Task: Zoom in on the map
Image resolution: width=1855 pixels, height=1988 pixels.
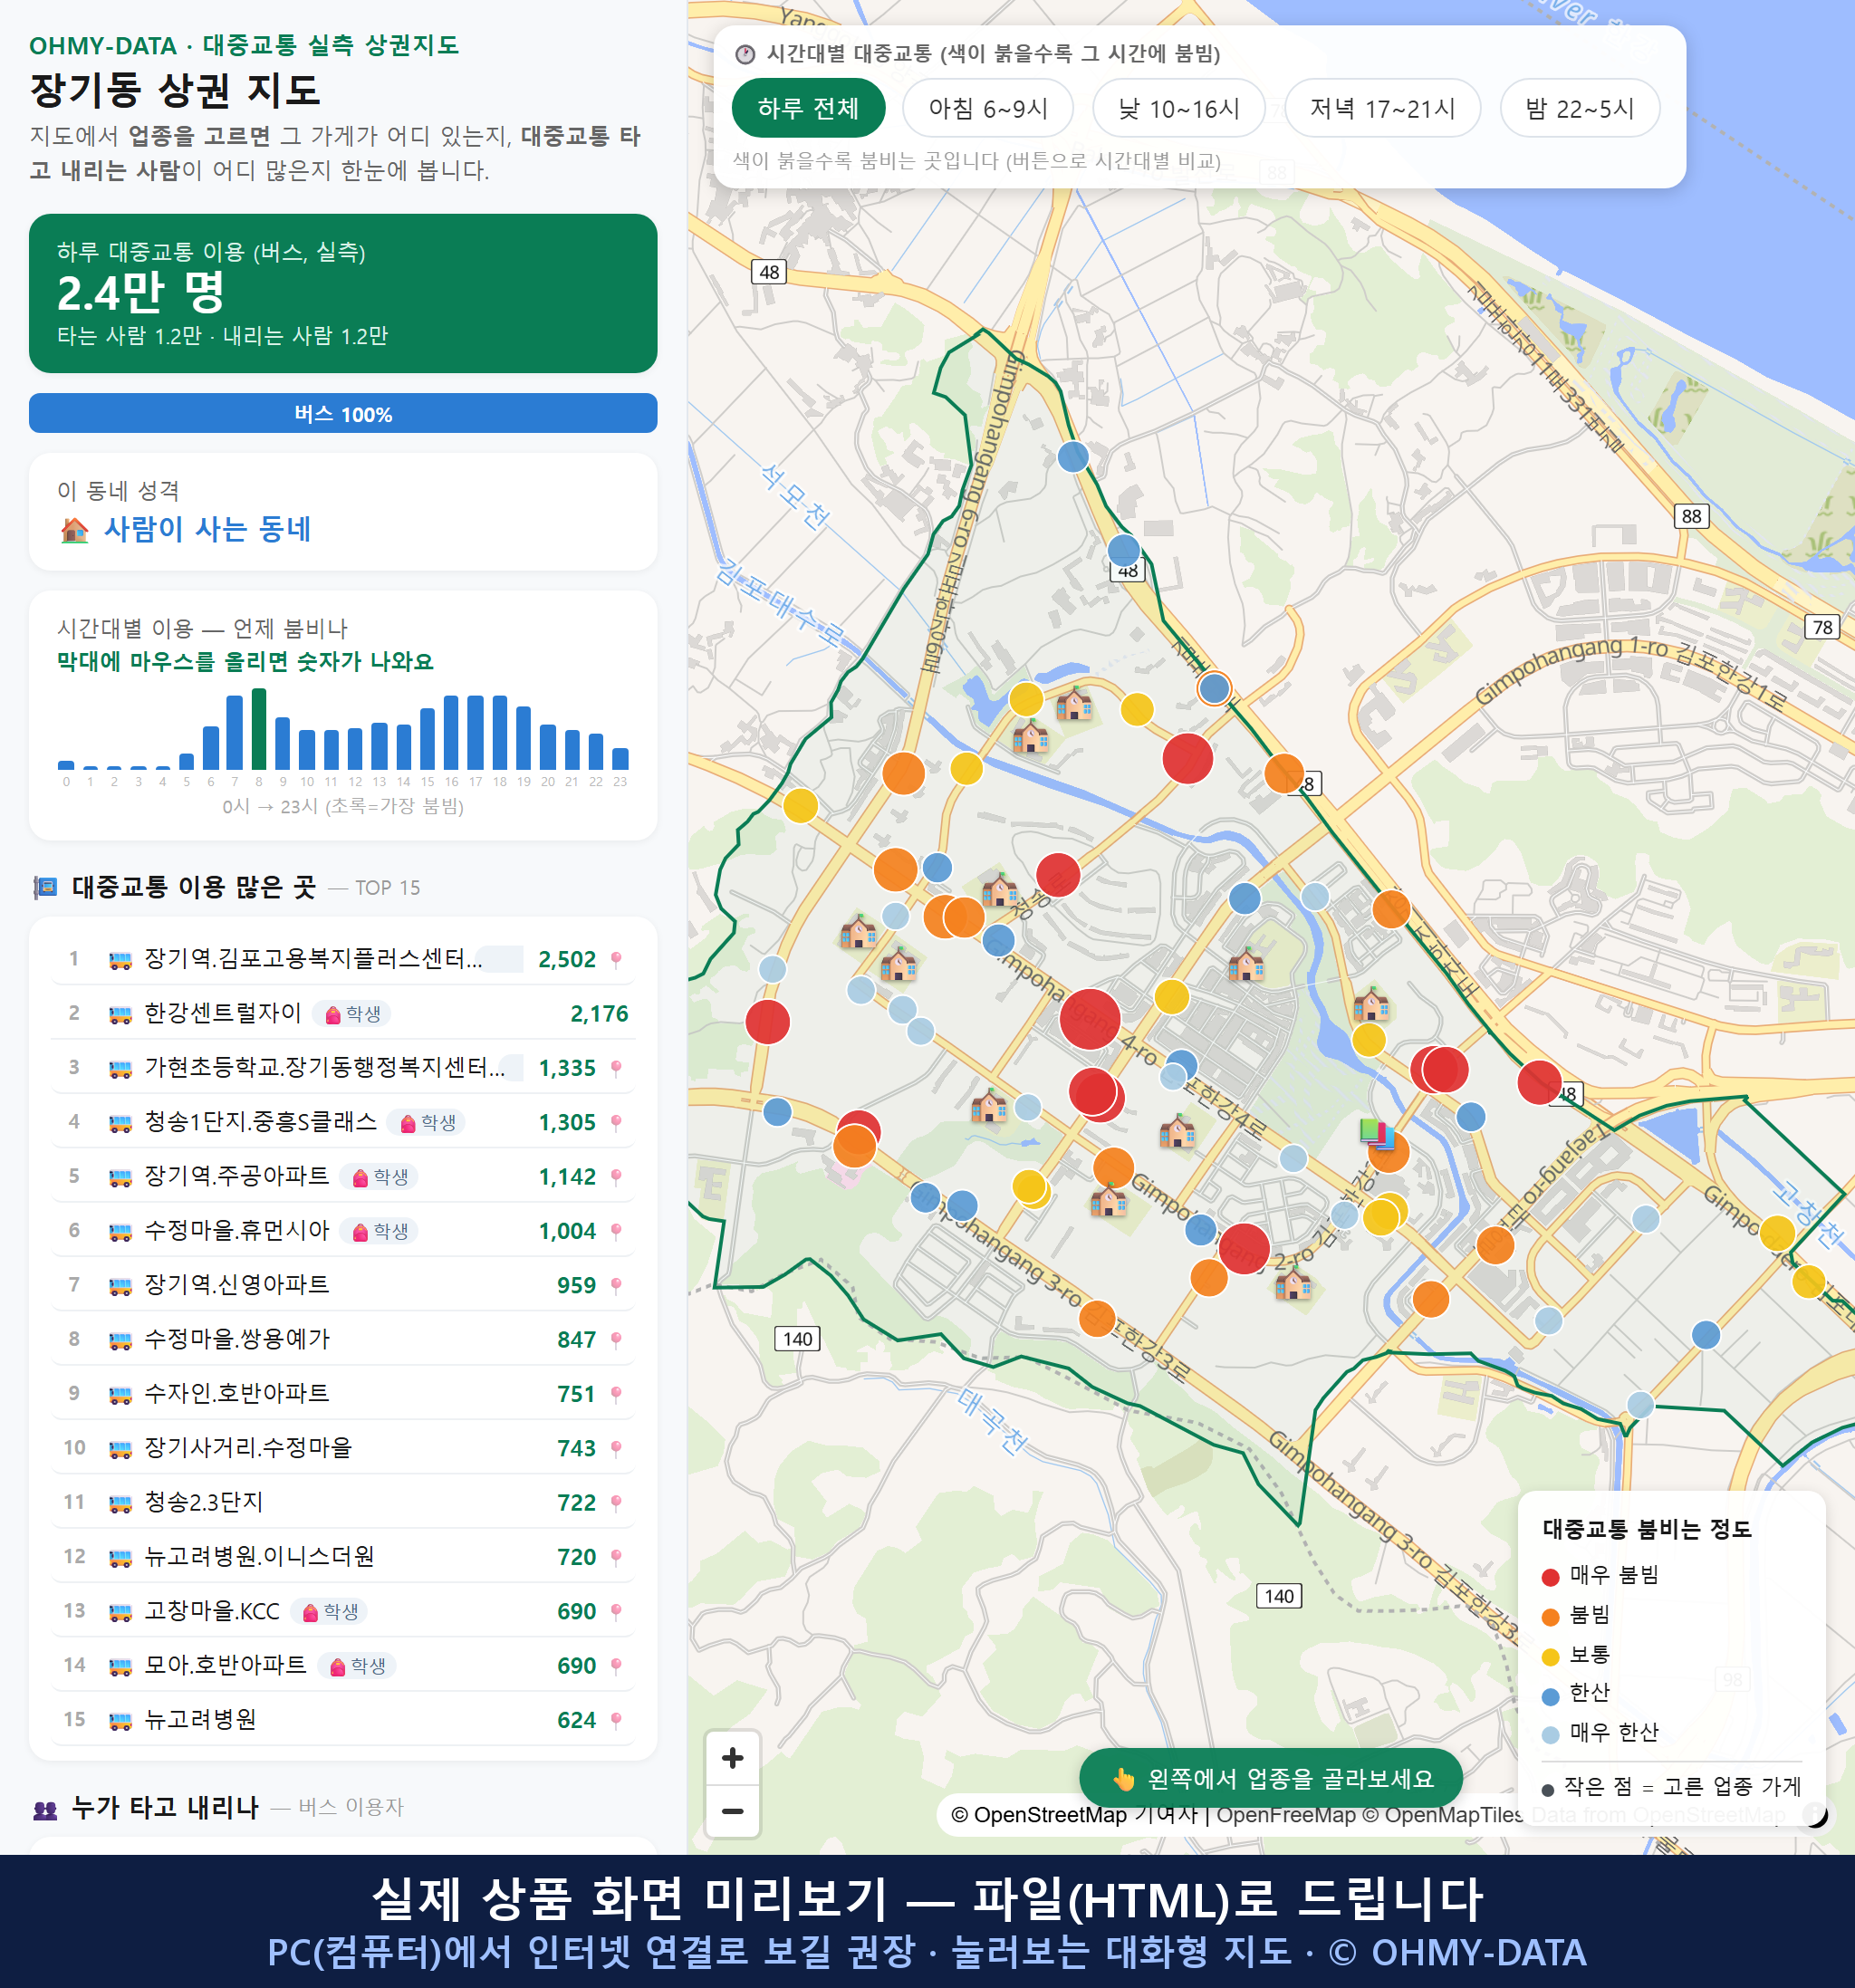Action: [732, 1758]
